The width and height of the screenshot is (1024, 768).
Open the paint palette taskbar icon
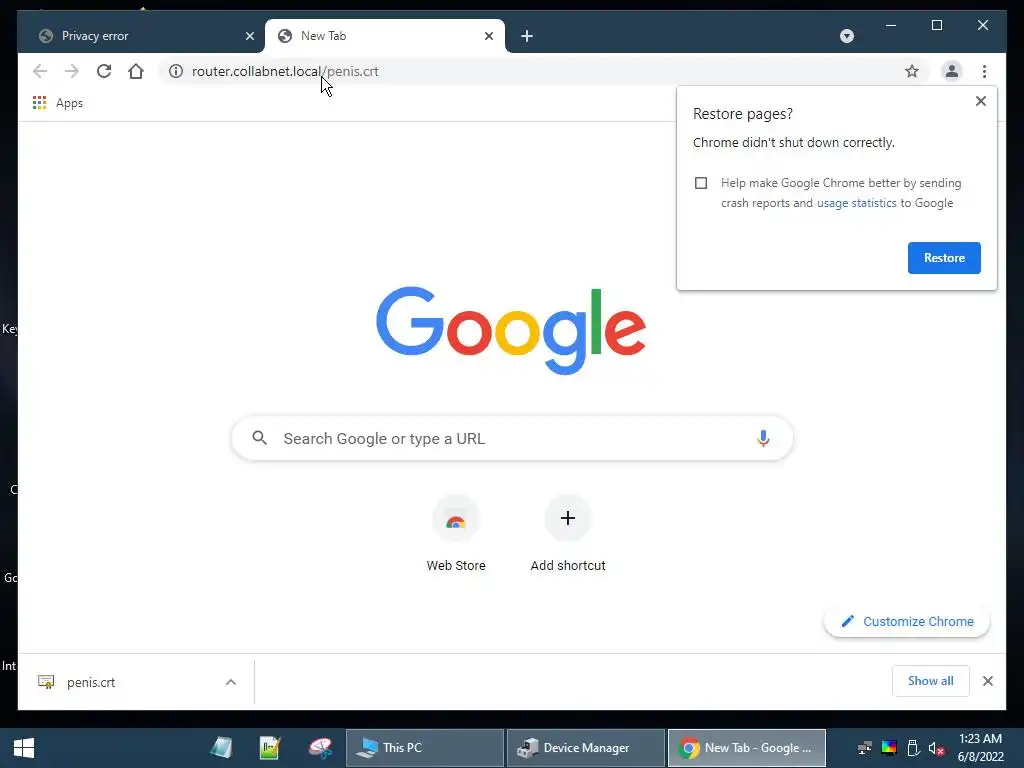(x=320, y=748)
